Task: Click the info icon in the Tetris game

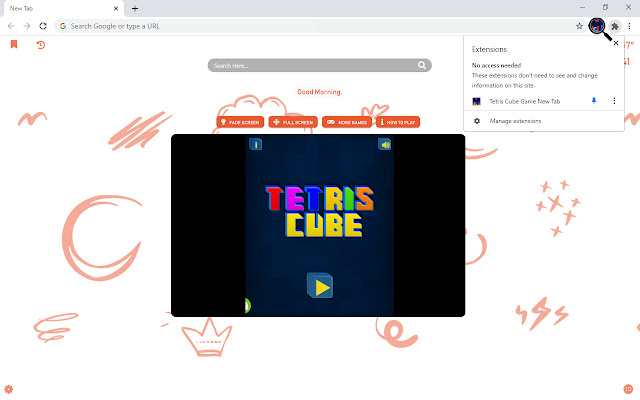Action: tap(256, 144)
